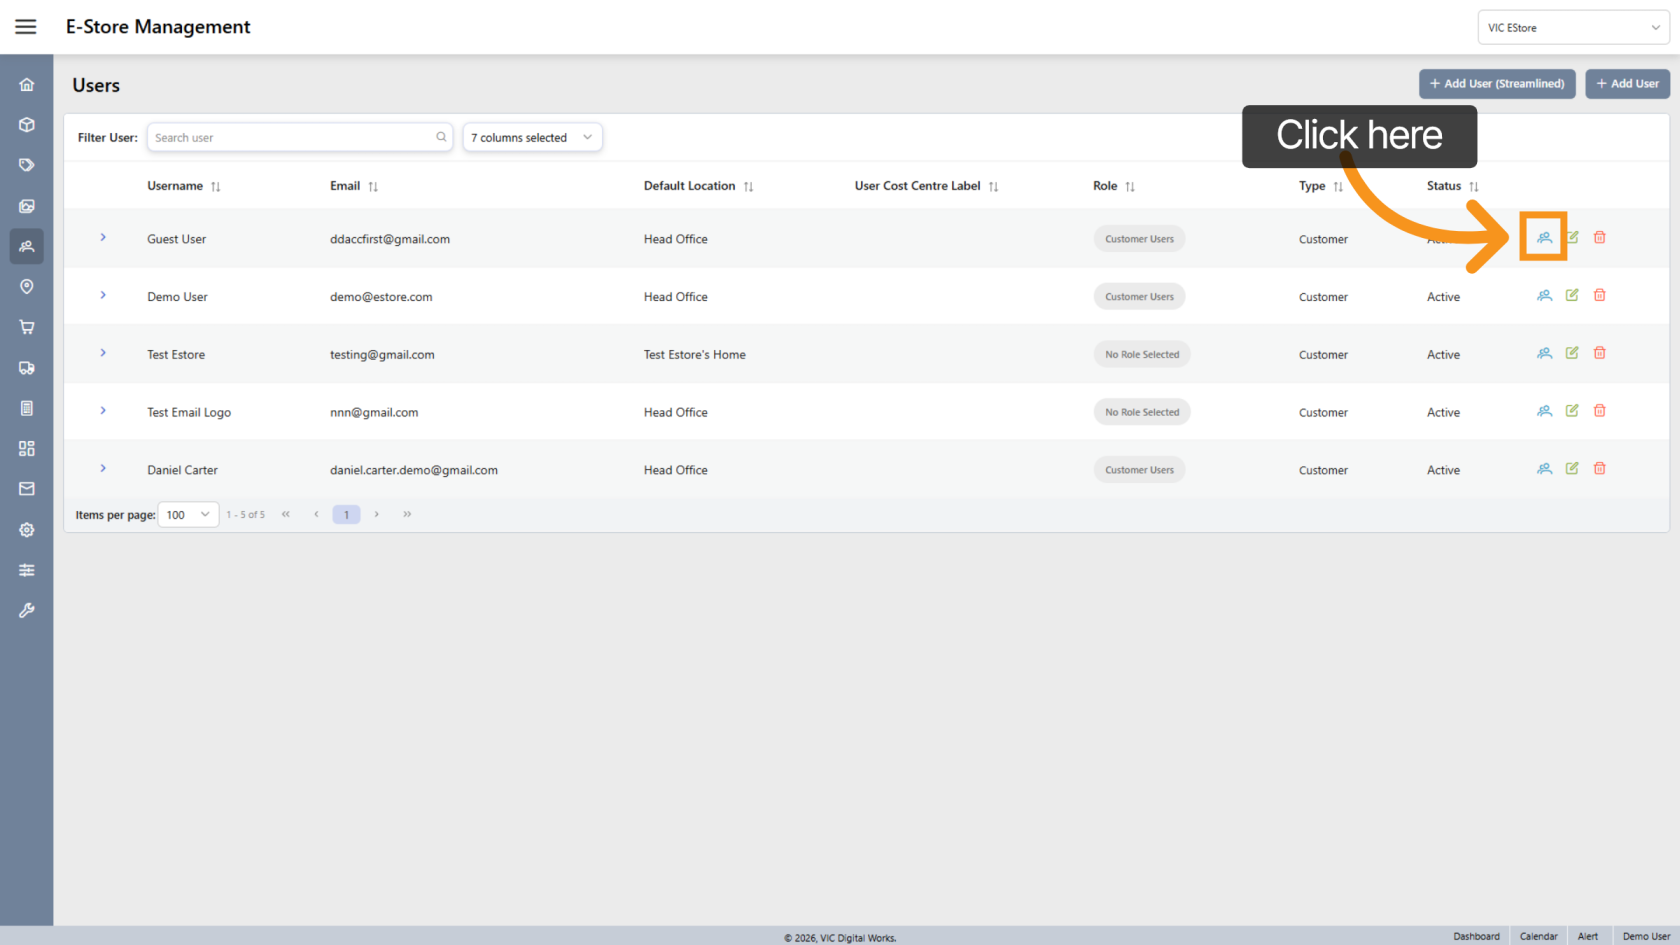Image resolution: width=1680 pixels, height=945 pixels.
Task: Open the columns selected dropdown
Action: [532, 137]
